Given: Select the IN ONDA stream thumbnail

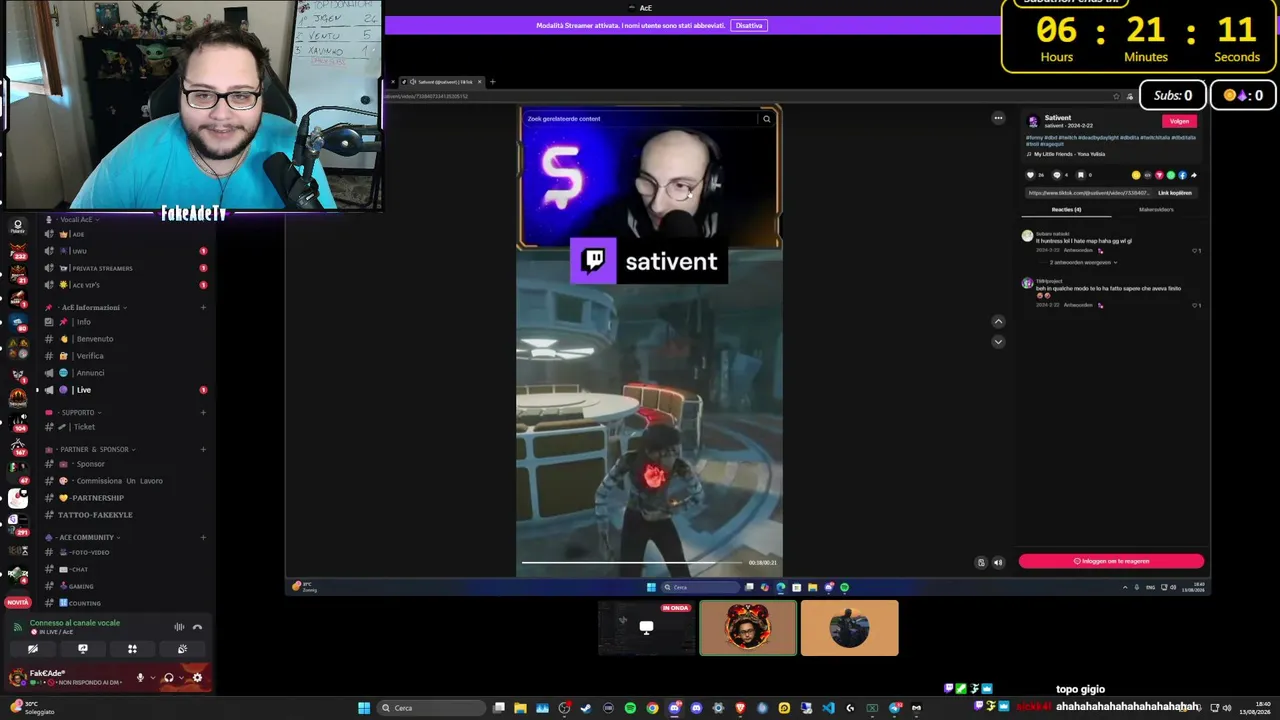Looking at the screenshot, I should pos(647,628).
